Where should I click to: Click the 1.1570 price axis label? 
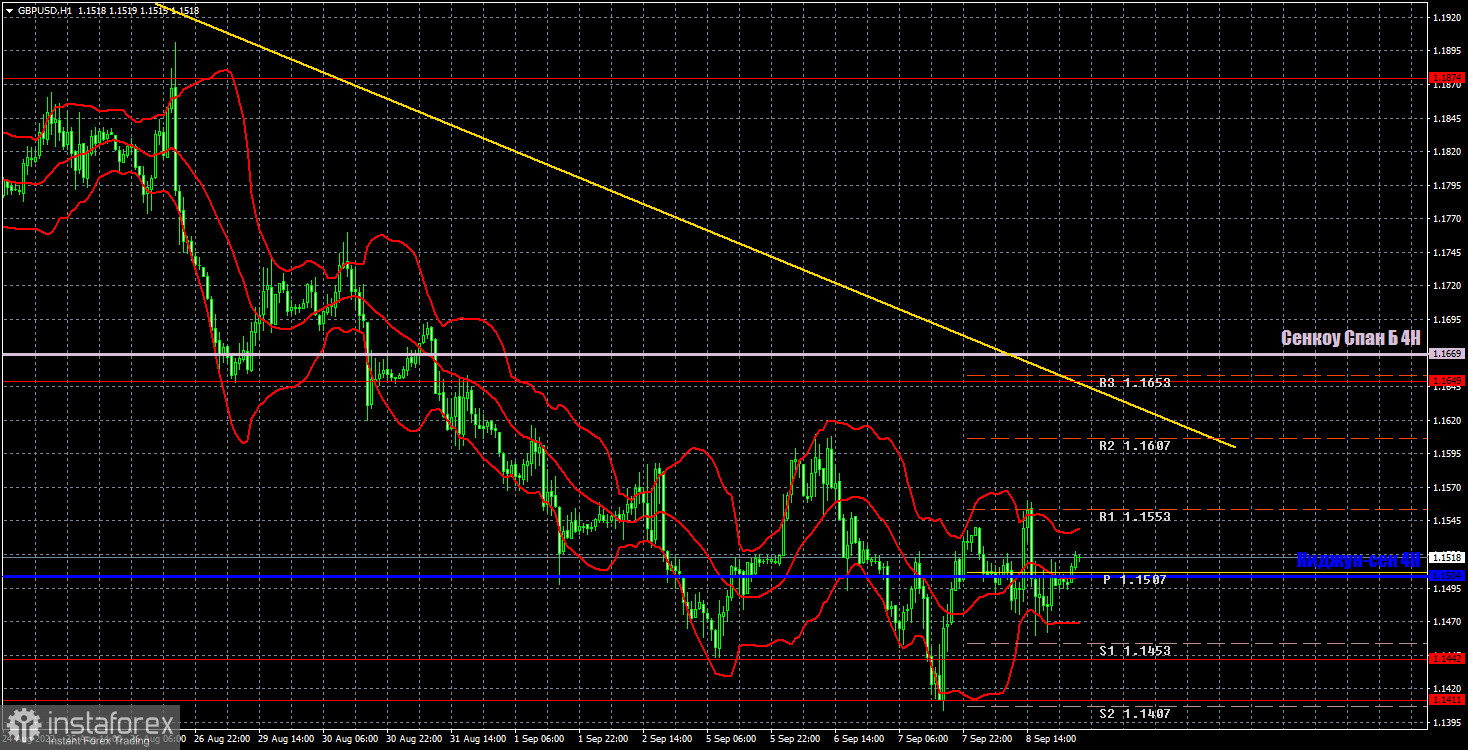(1446, 488)
